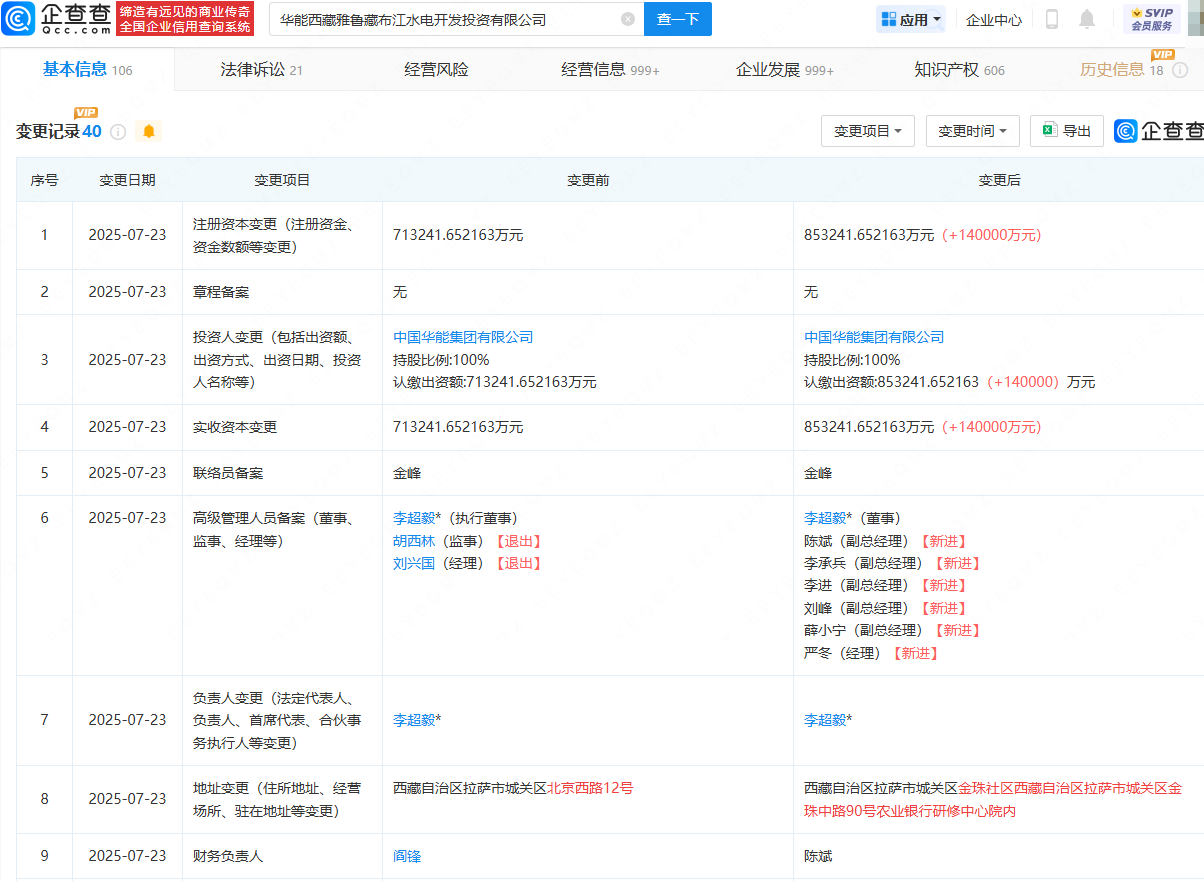Click the 导出 export button
This screenshot has width=1204, height=881.
click(x=1067, y=131)
